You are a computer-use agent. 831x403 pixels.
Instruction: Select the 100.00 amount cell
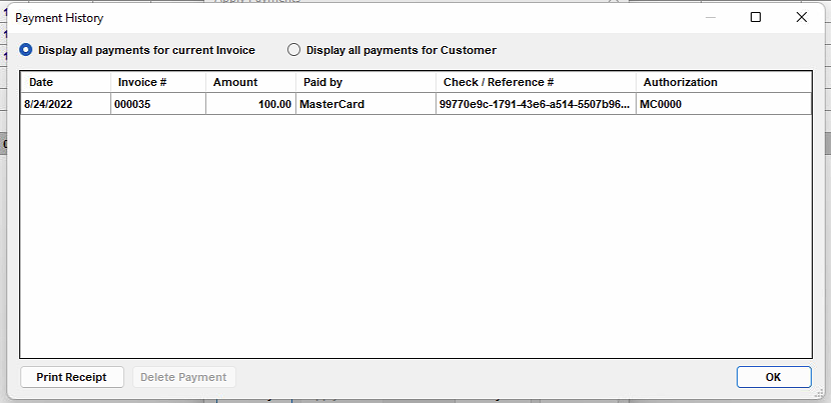pyautogui.click(x=251, y=104)
